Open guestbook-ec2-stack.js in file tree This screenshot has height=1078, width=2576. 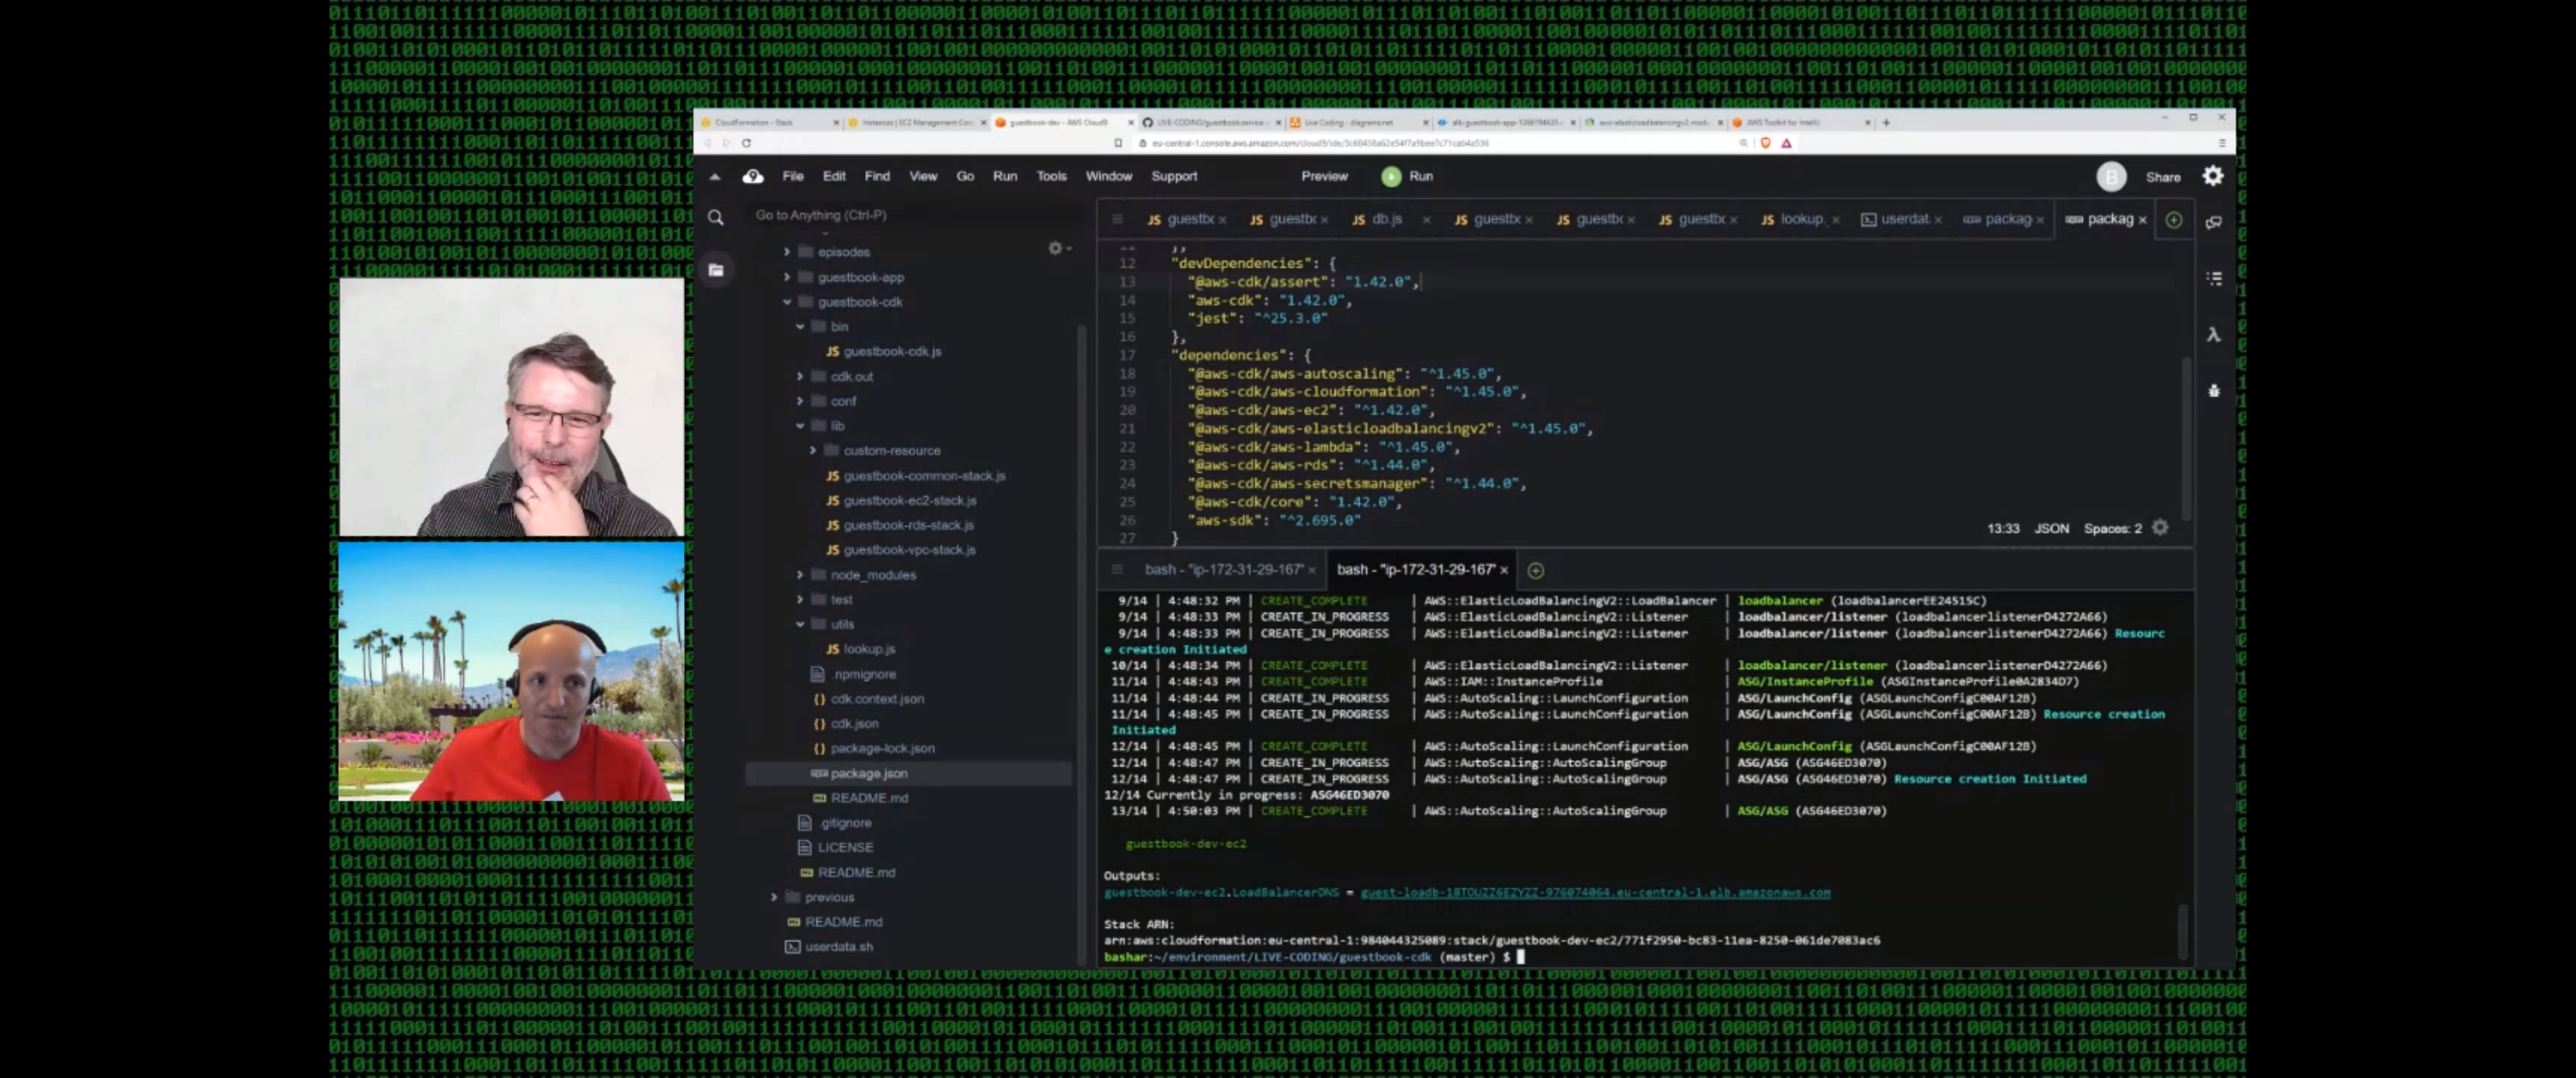click(x=909, y=501)
